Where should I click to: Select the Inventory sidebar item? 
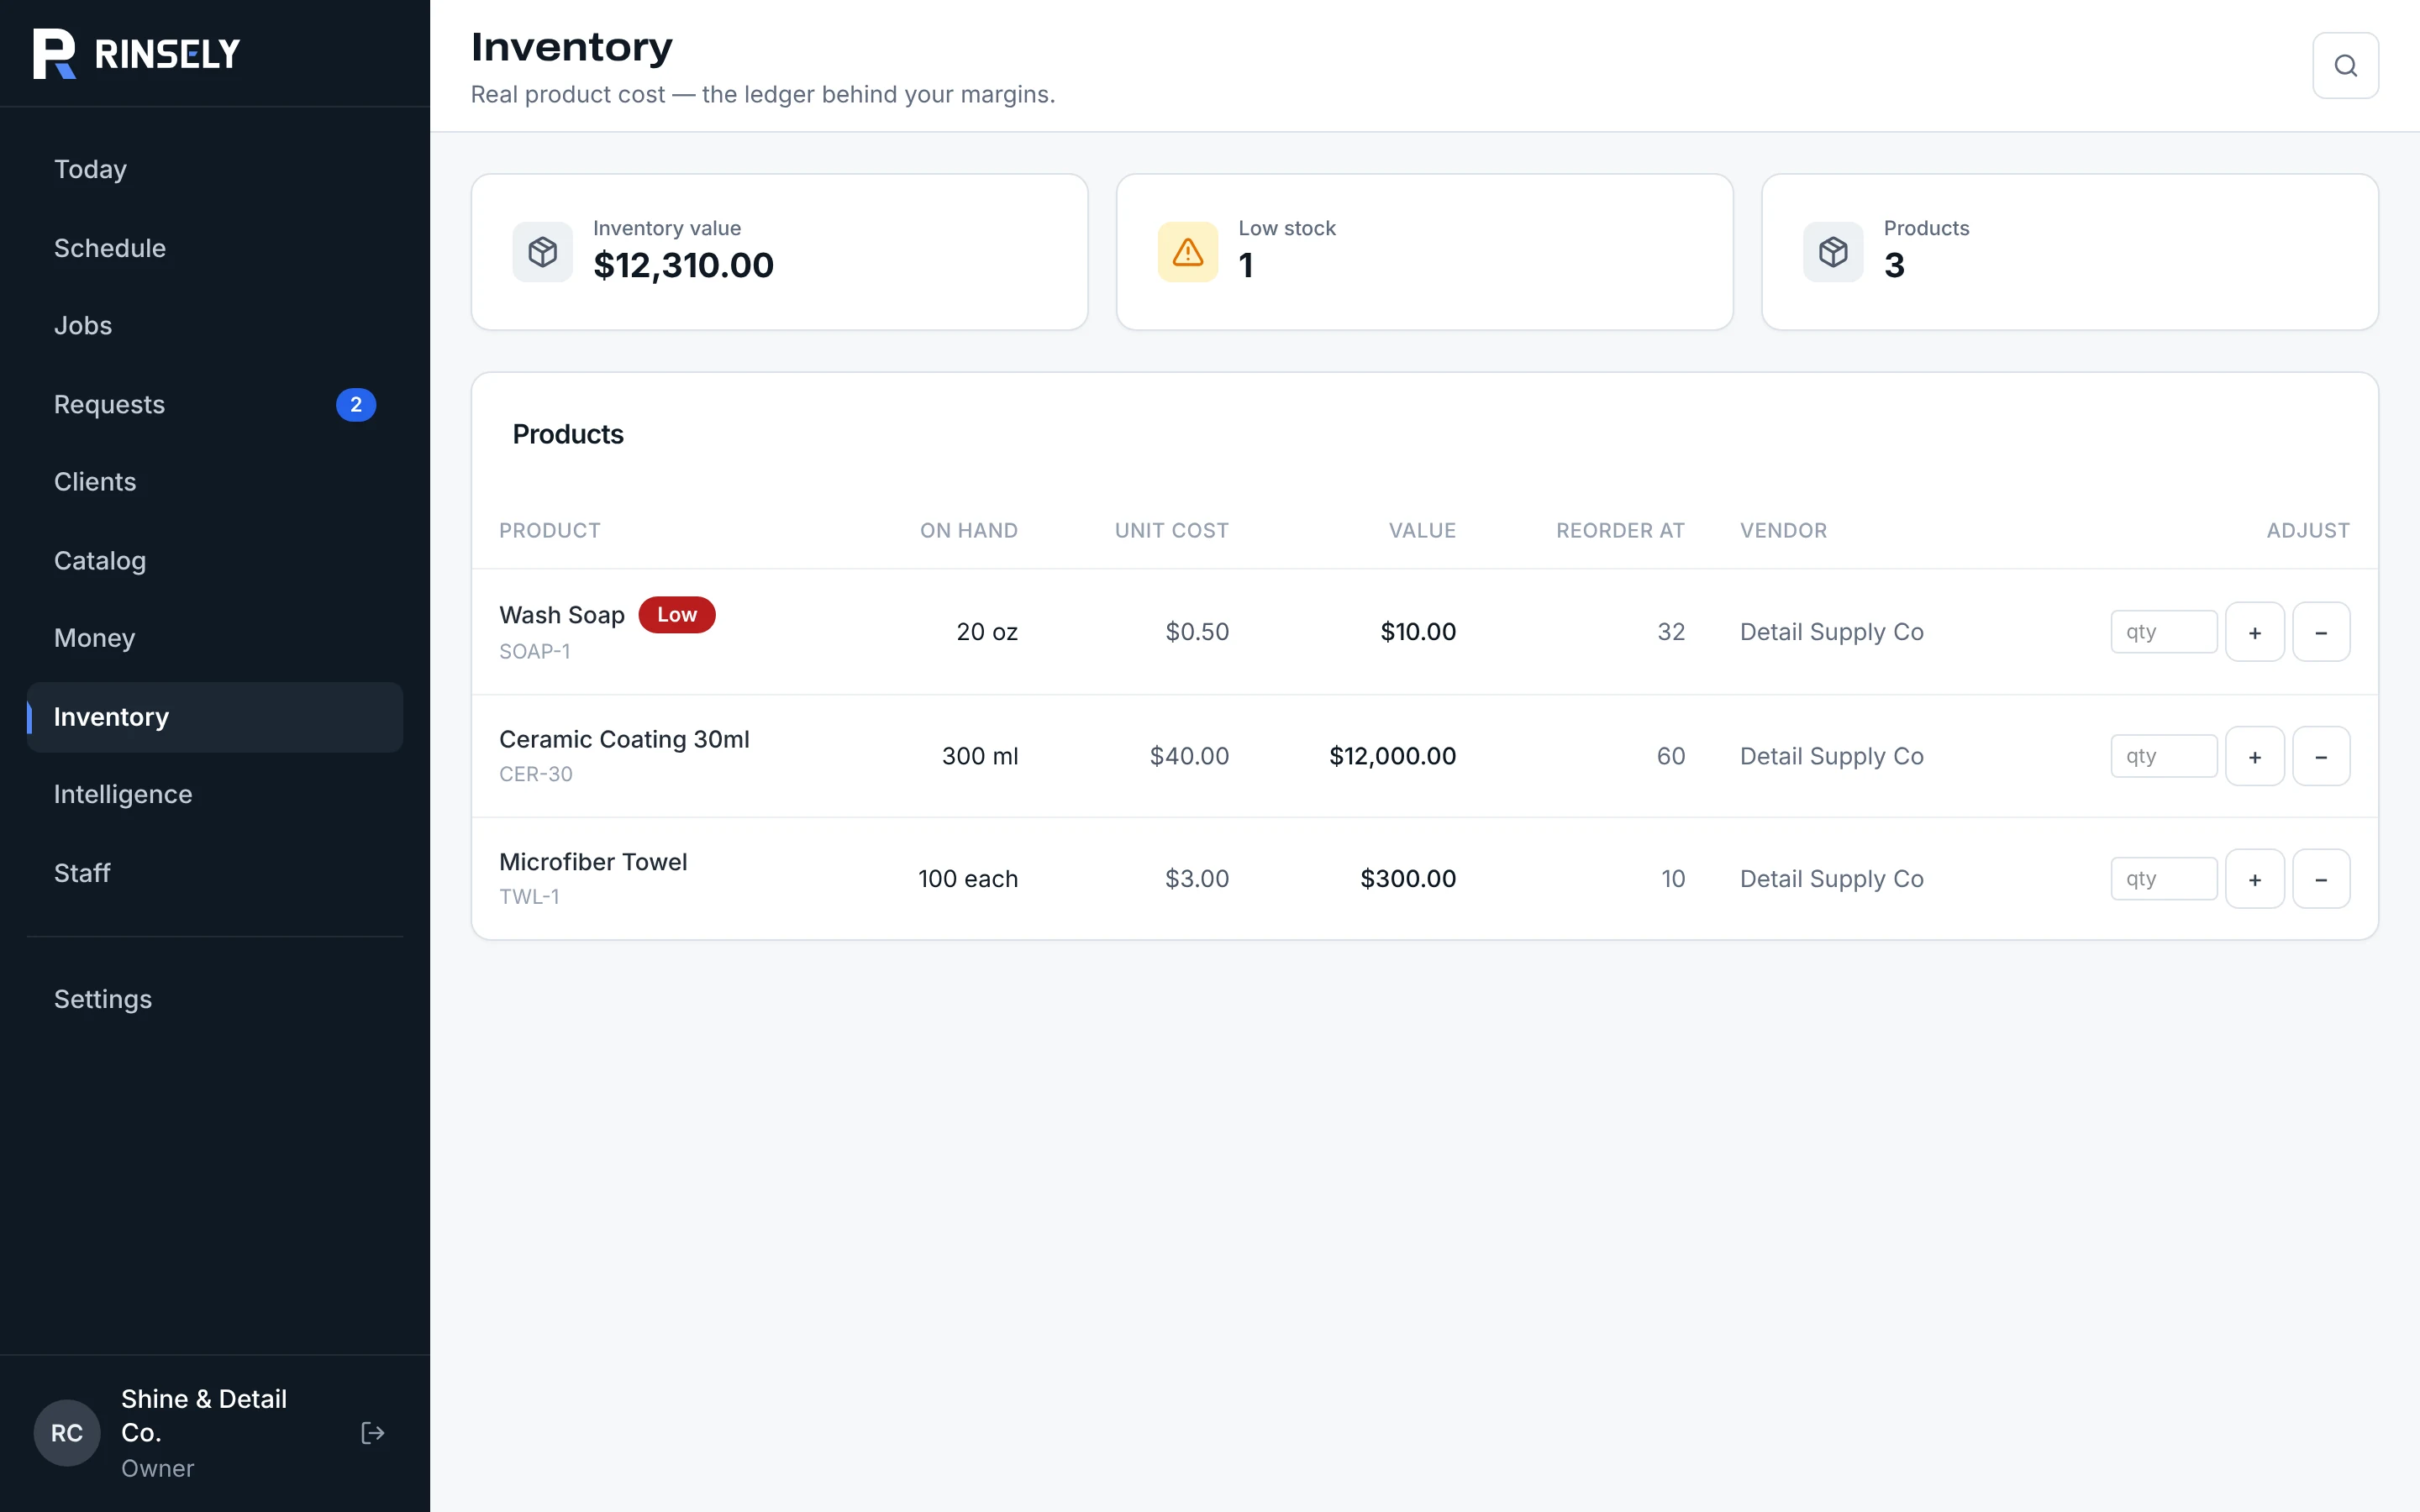pyautogui.click(x=215, y=717)
